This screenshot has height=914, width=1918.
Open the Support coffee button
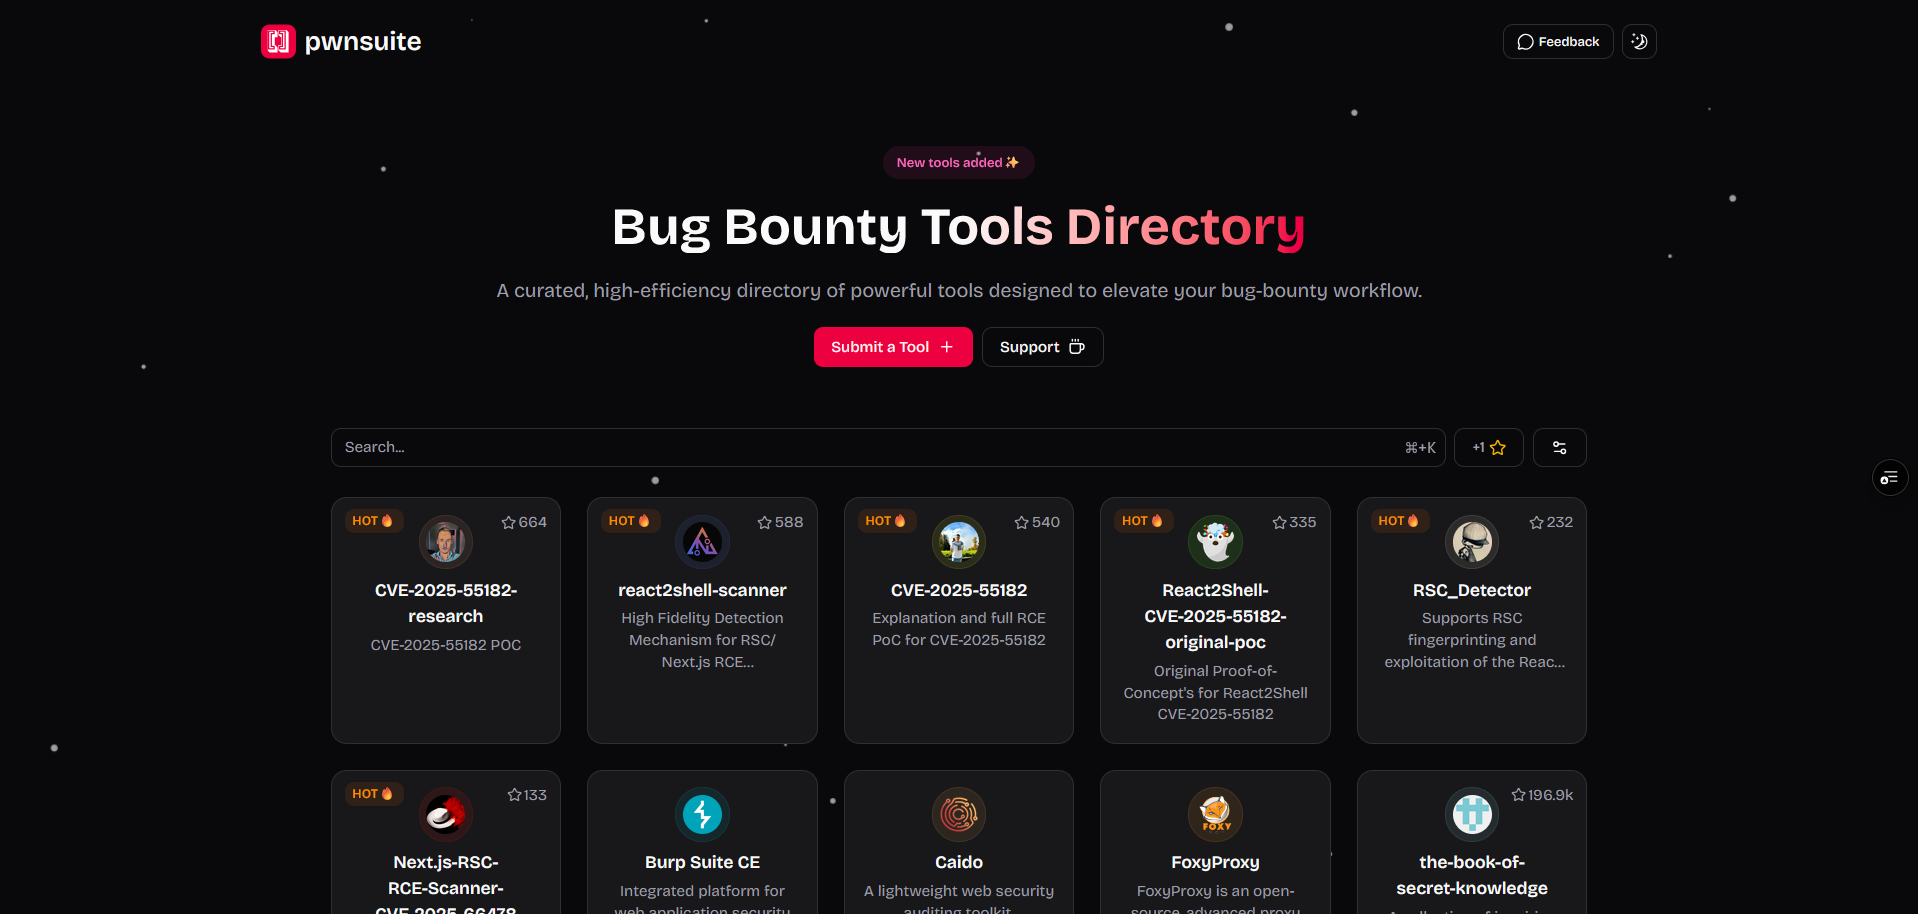pyautogui.click(x=1042, y=347)
